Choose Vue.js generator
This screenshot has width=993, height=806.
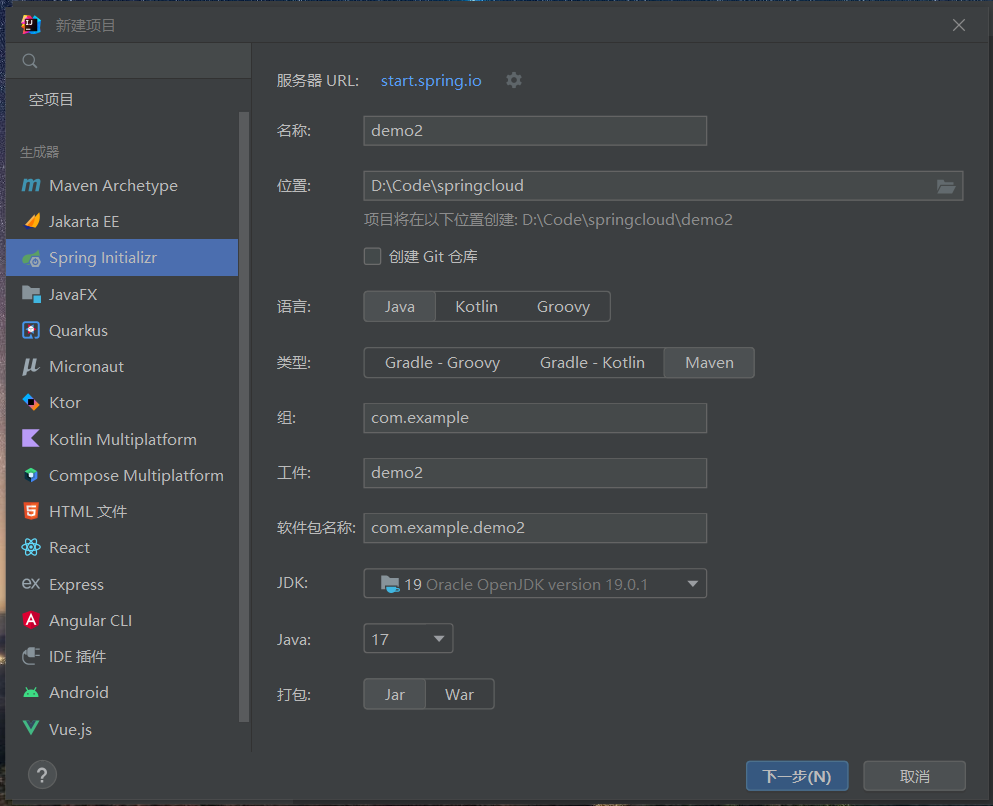(x=122, y=729)
